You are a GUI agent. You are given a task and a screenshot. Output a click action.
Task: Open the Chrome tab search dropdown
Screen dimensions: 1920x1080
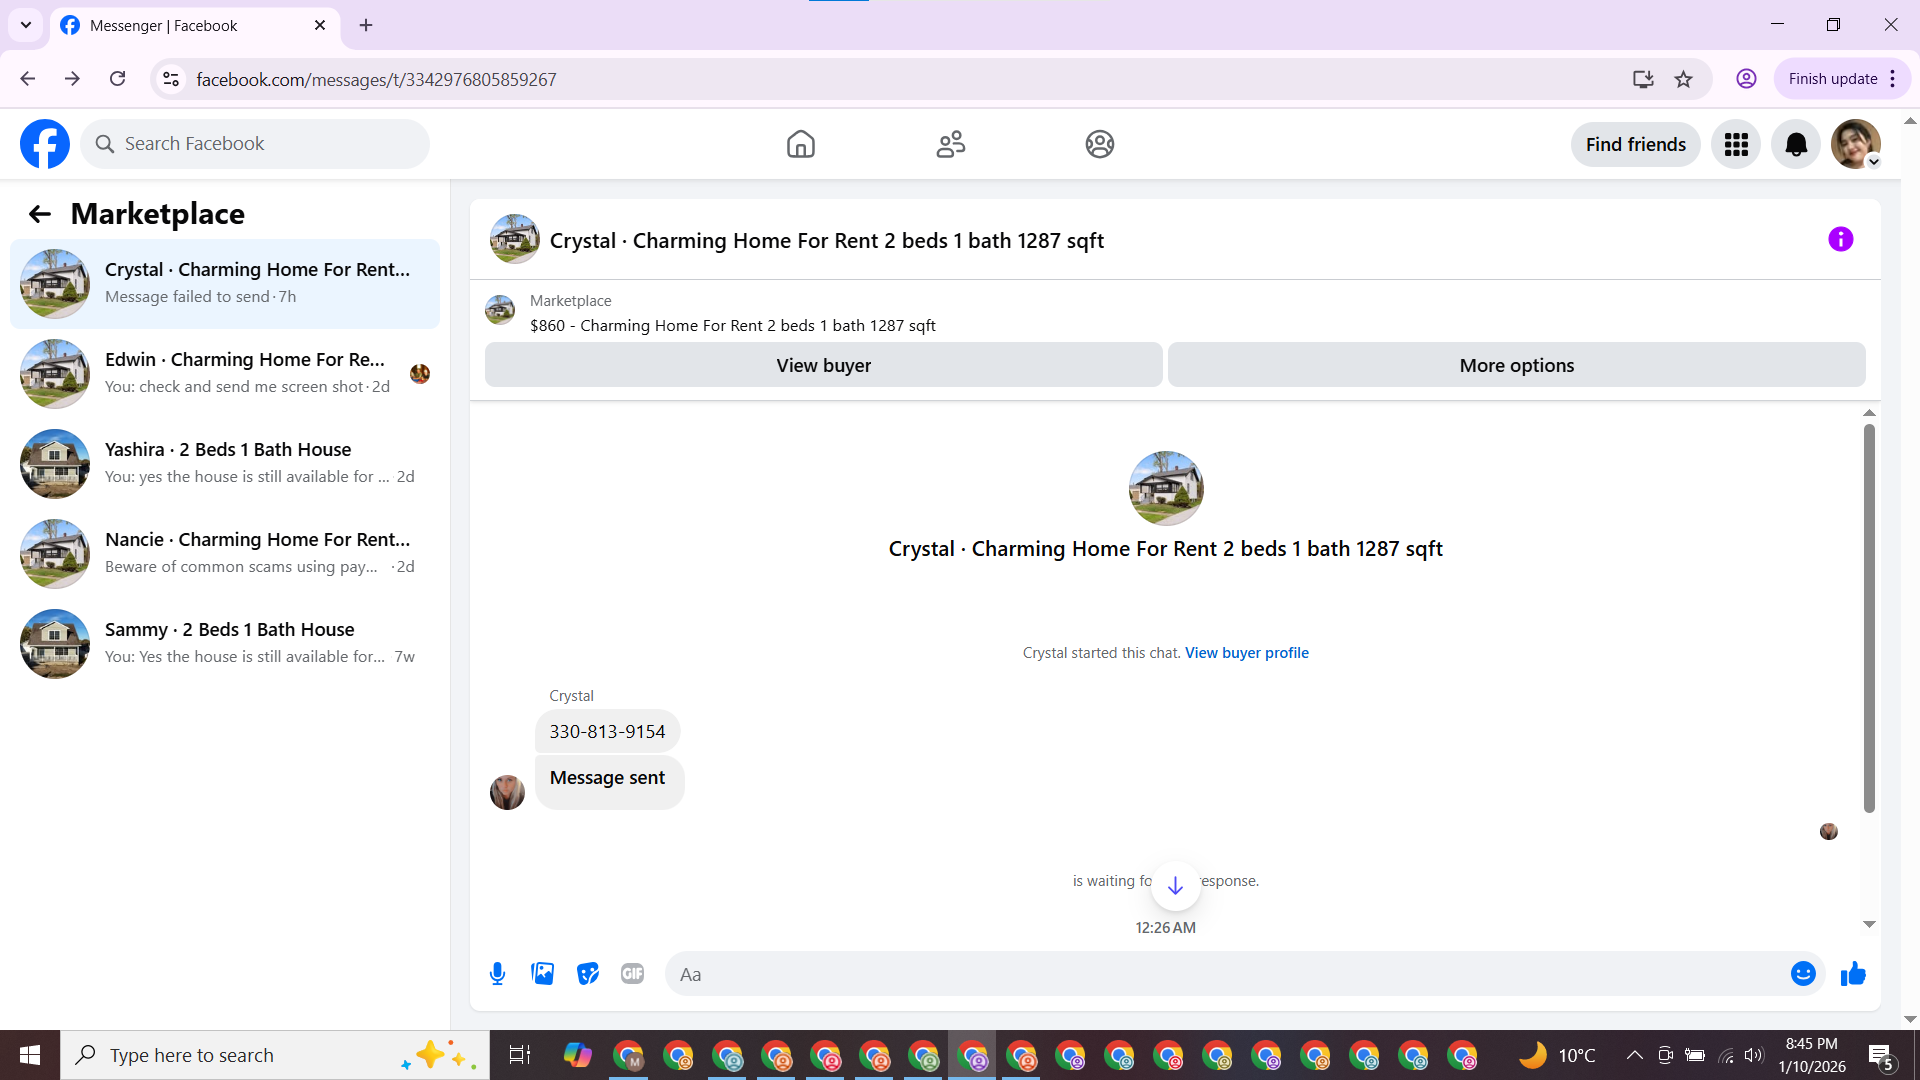(26, 25)
